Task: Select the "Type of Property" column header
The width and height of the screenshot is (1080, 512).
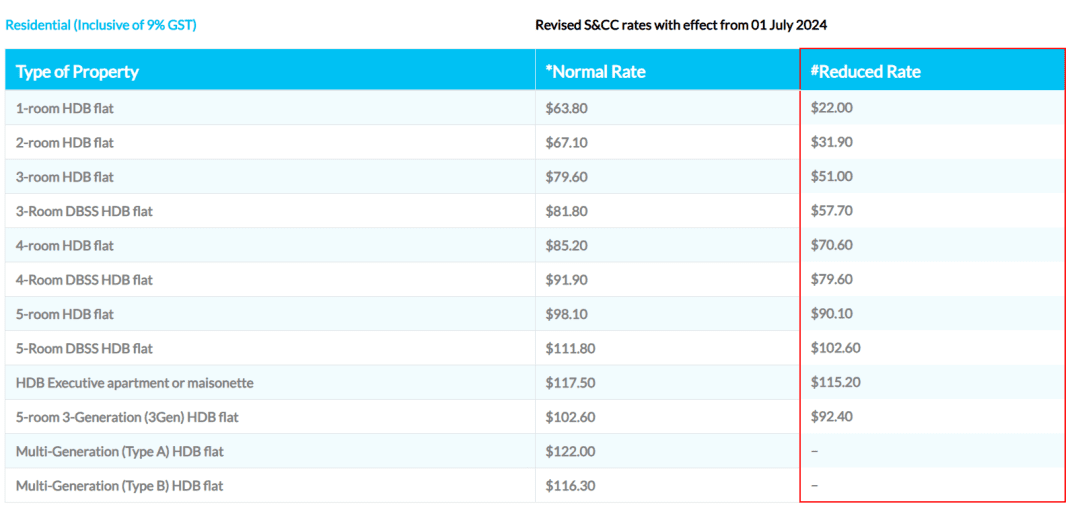Action: coord(77,72)
